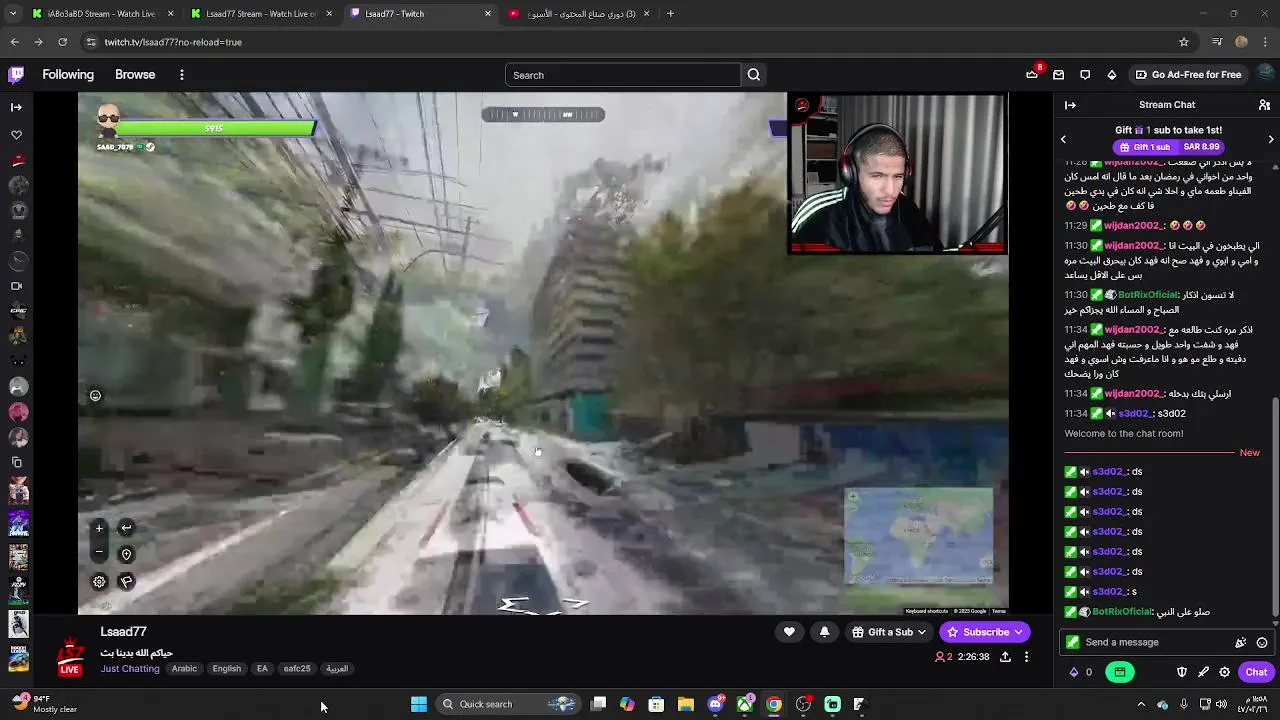Reload the page in browser
This screenshot has width=1280, height=720.
pos(62,42)
